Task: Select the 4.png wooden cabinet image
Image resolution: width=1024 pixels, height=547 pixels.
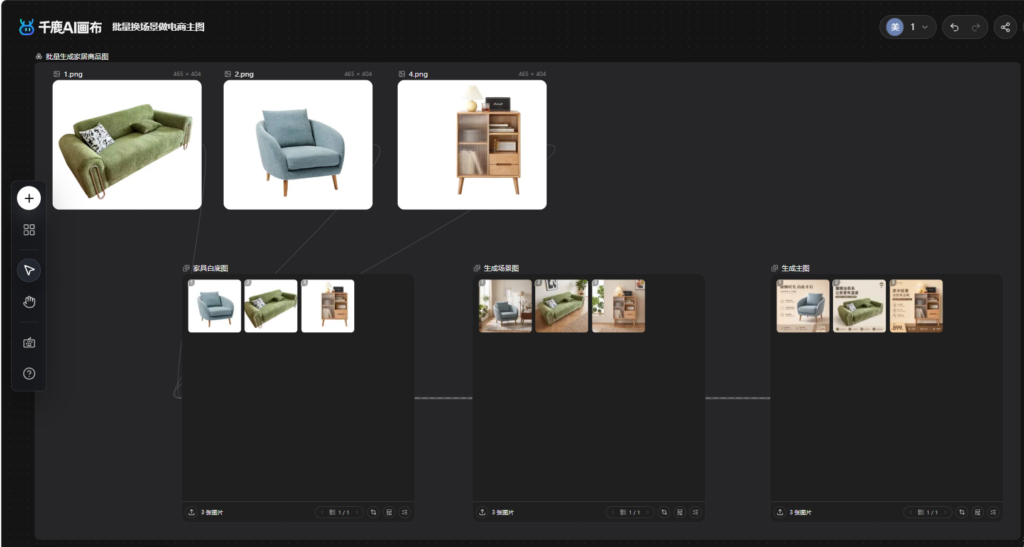Action: click(472, 145)
